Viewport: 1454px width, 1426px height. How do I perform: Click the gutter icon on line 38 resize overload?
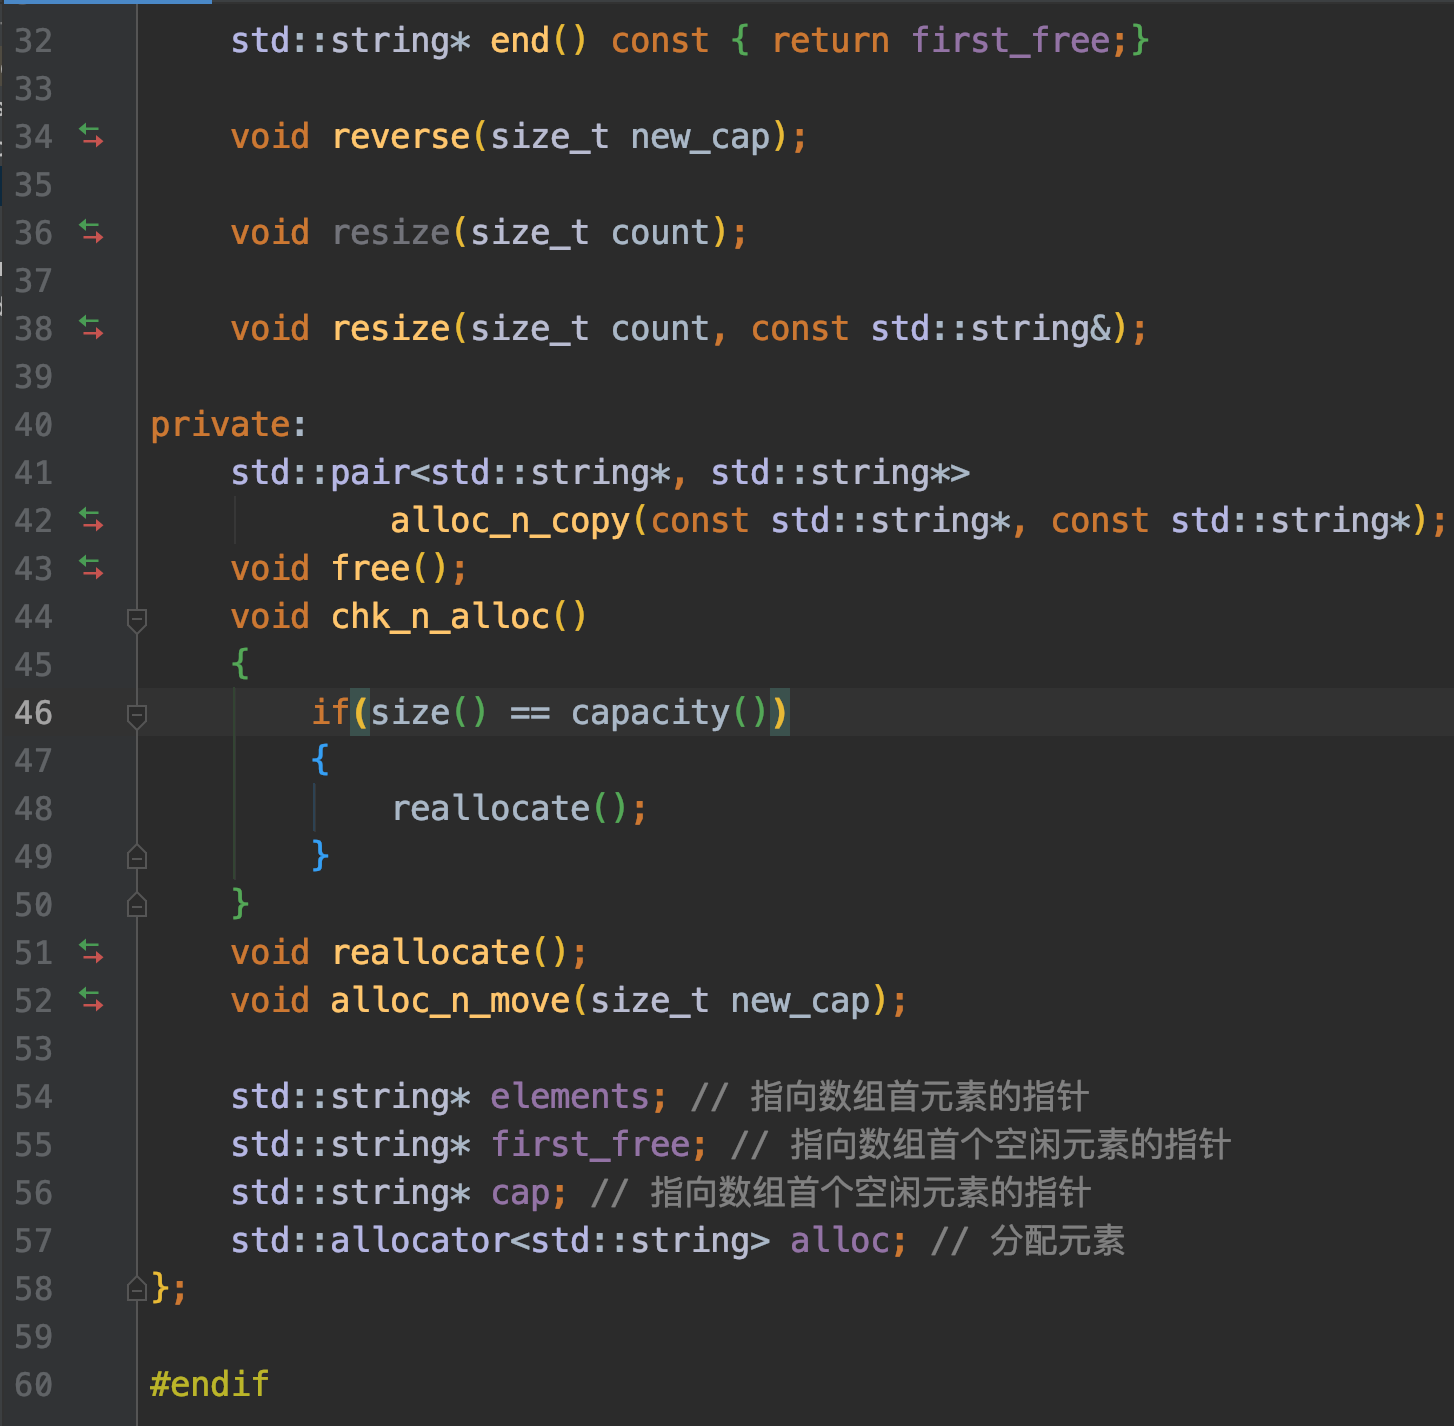tap(91, 328)
